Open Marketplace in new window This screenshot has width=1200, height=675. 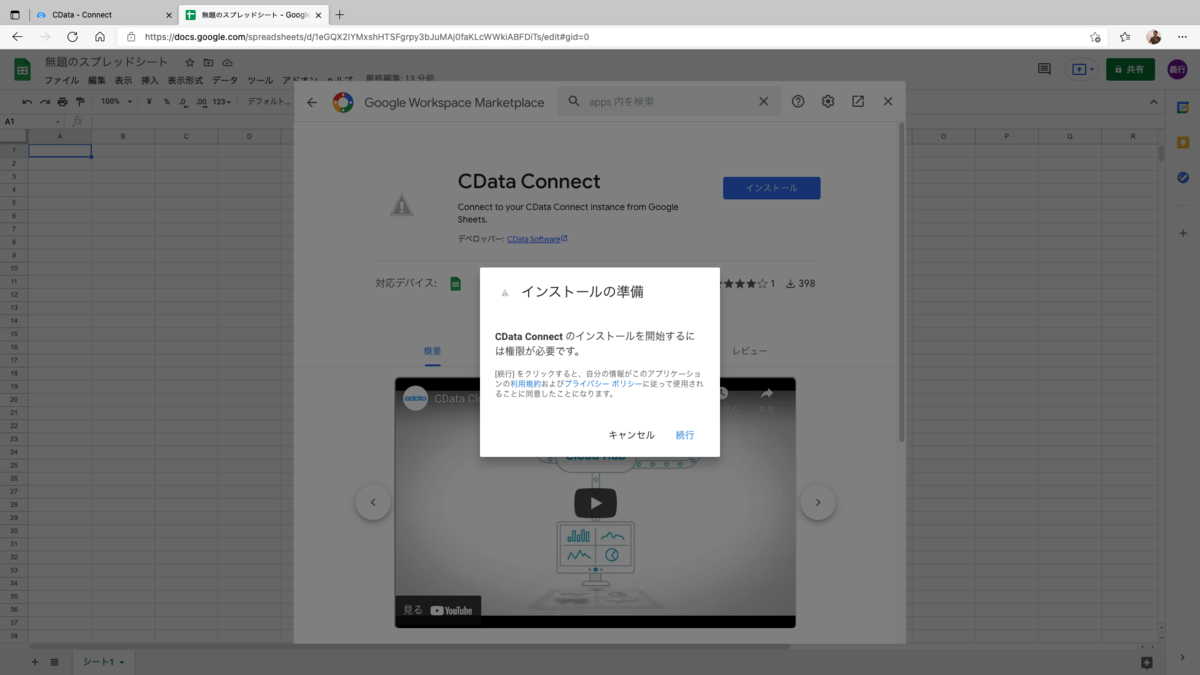click(x=858, y=102)
